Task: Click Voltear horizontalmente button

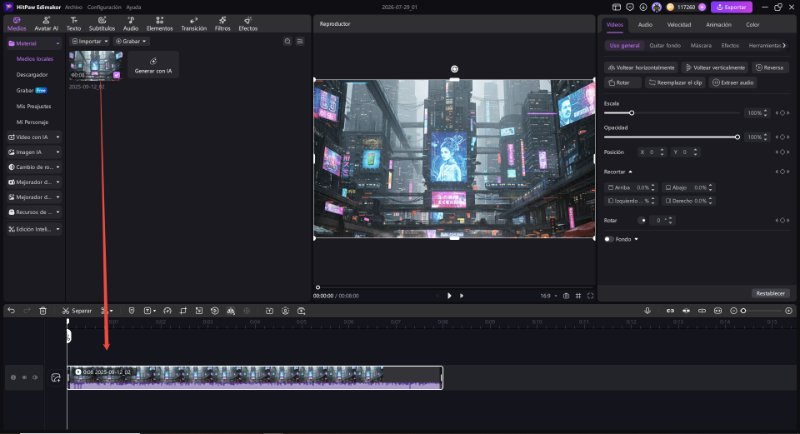Action: pos(641,67)
